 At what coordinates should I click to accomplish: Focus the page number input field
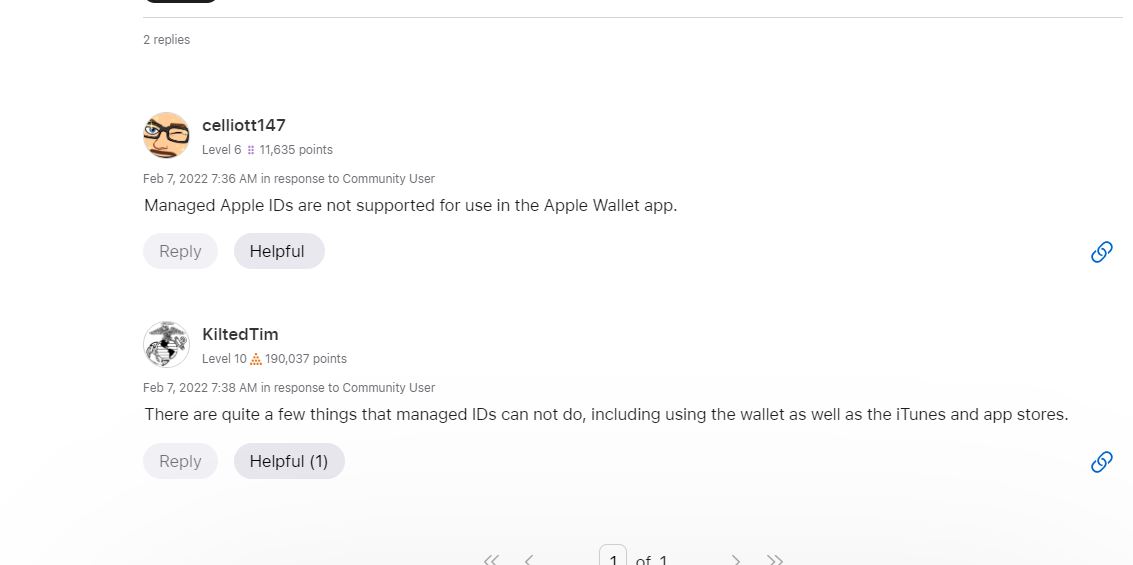point(613,557)
